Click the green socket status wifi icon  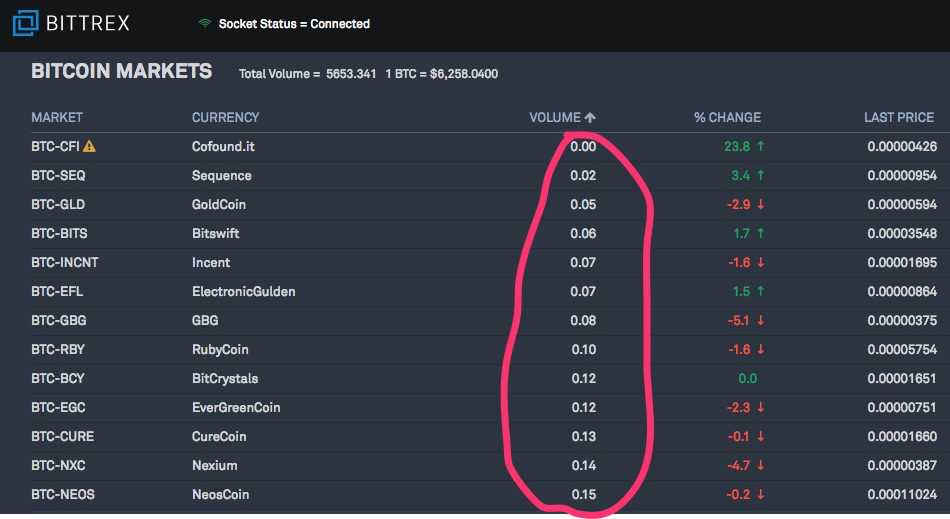(205, 24)
